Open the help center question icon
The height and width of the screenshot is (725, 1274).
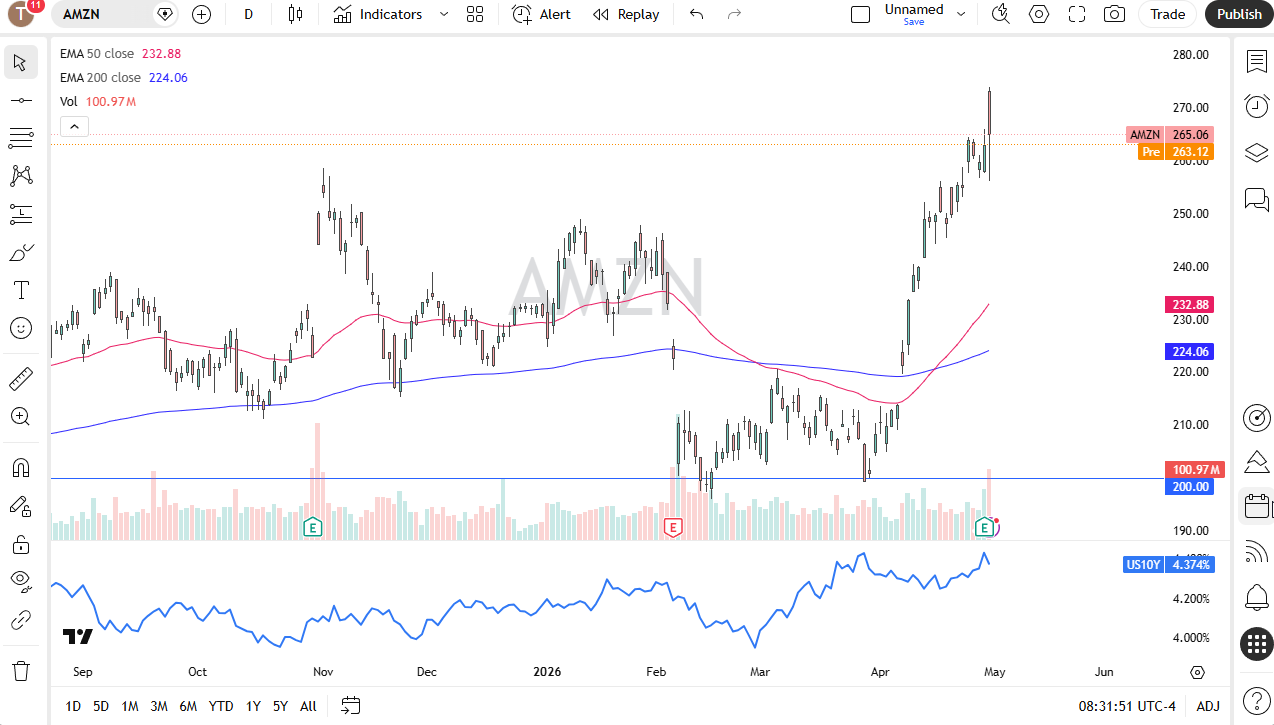[1256, 699]
